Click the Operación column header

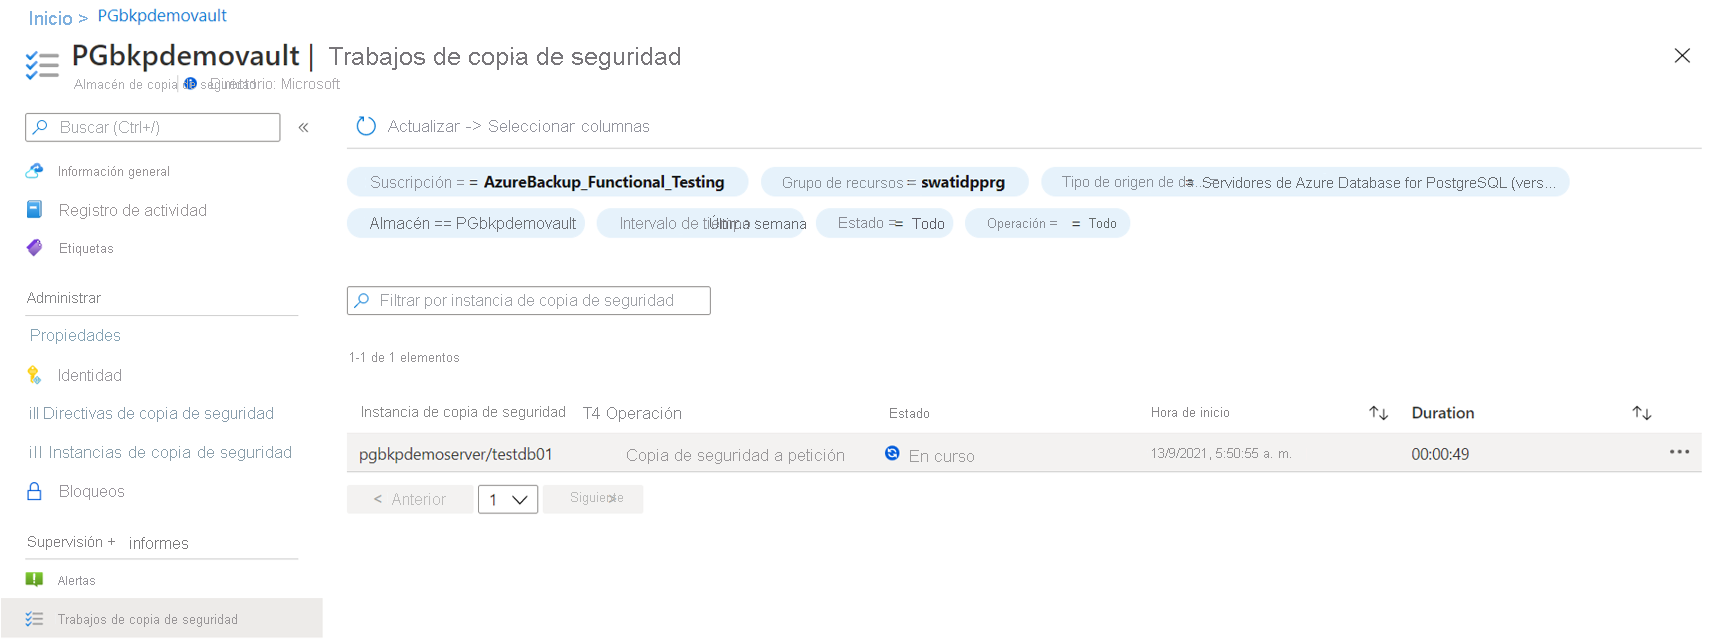tap(643, 413)
